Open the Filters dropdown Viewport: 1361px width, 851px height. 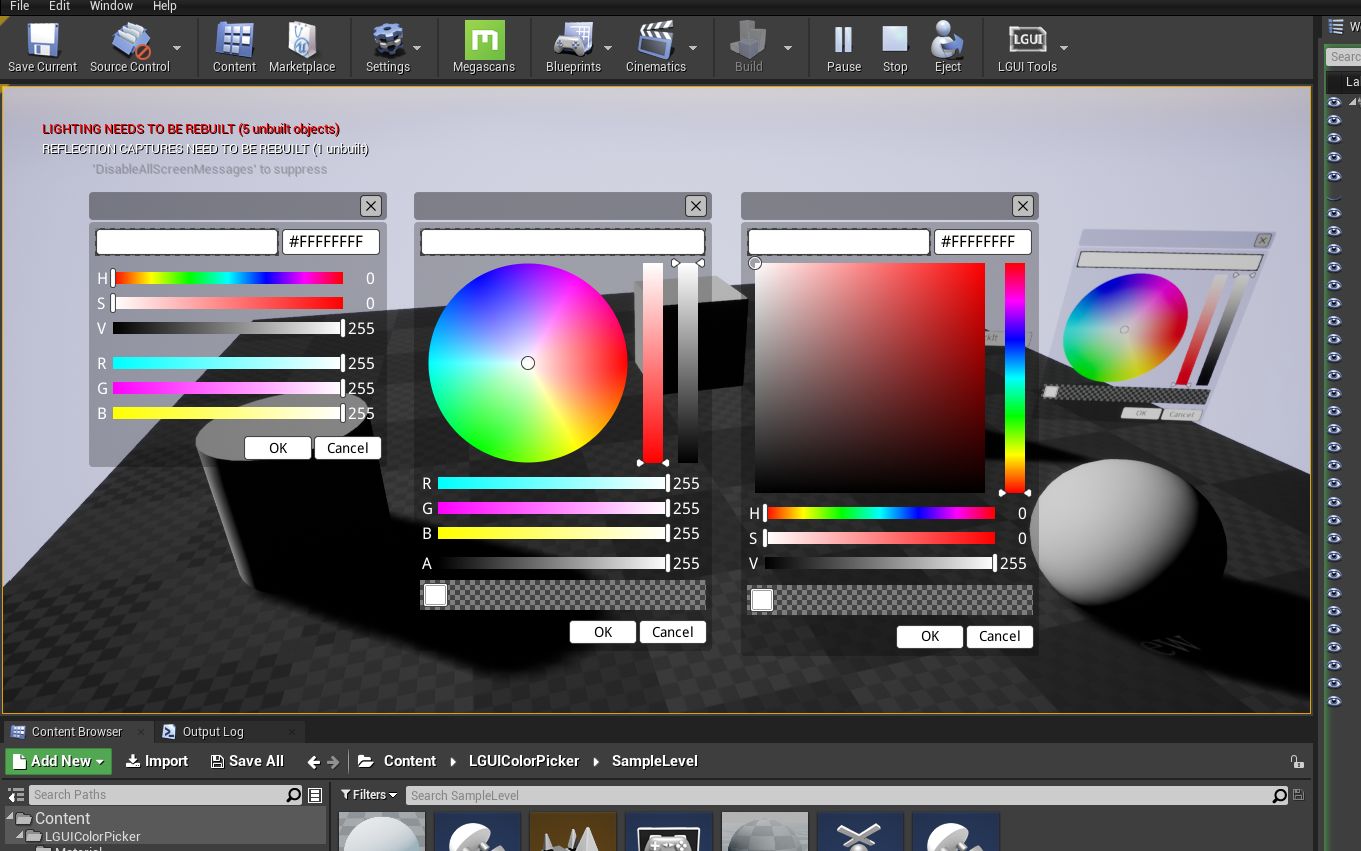369,795
